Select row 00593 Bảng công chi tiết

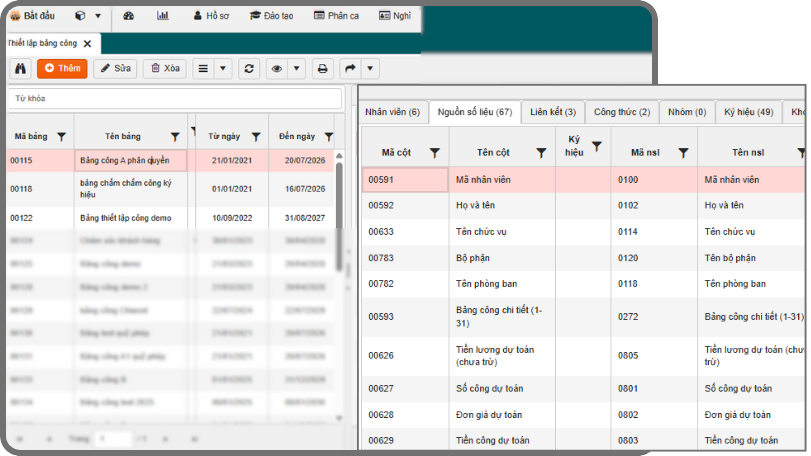click(583, 316)
